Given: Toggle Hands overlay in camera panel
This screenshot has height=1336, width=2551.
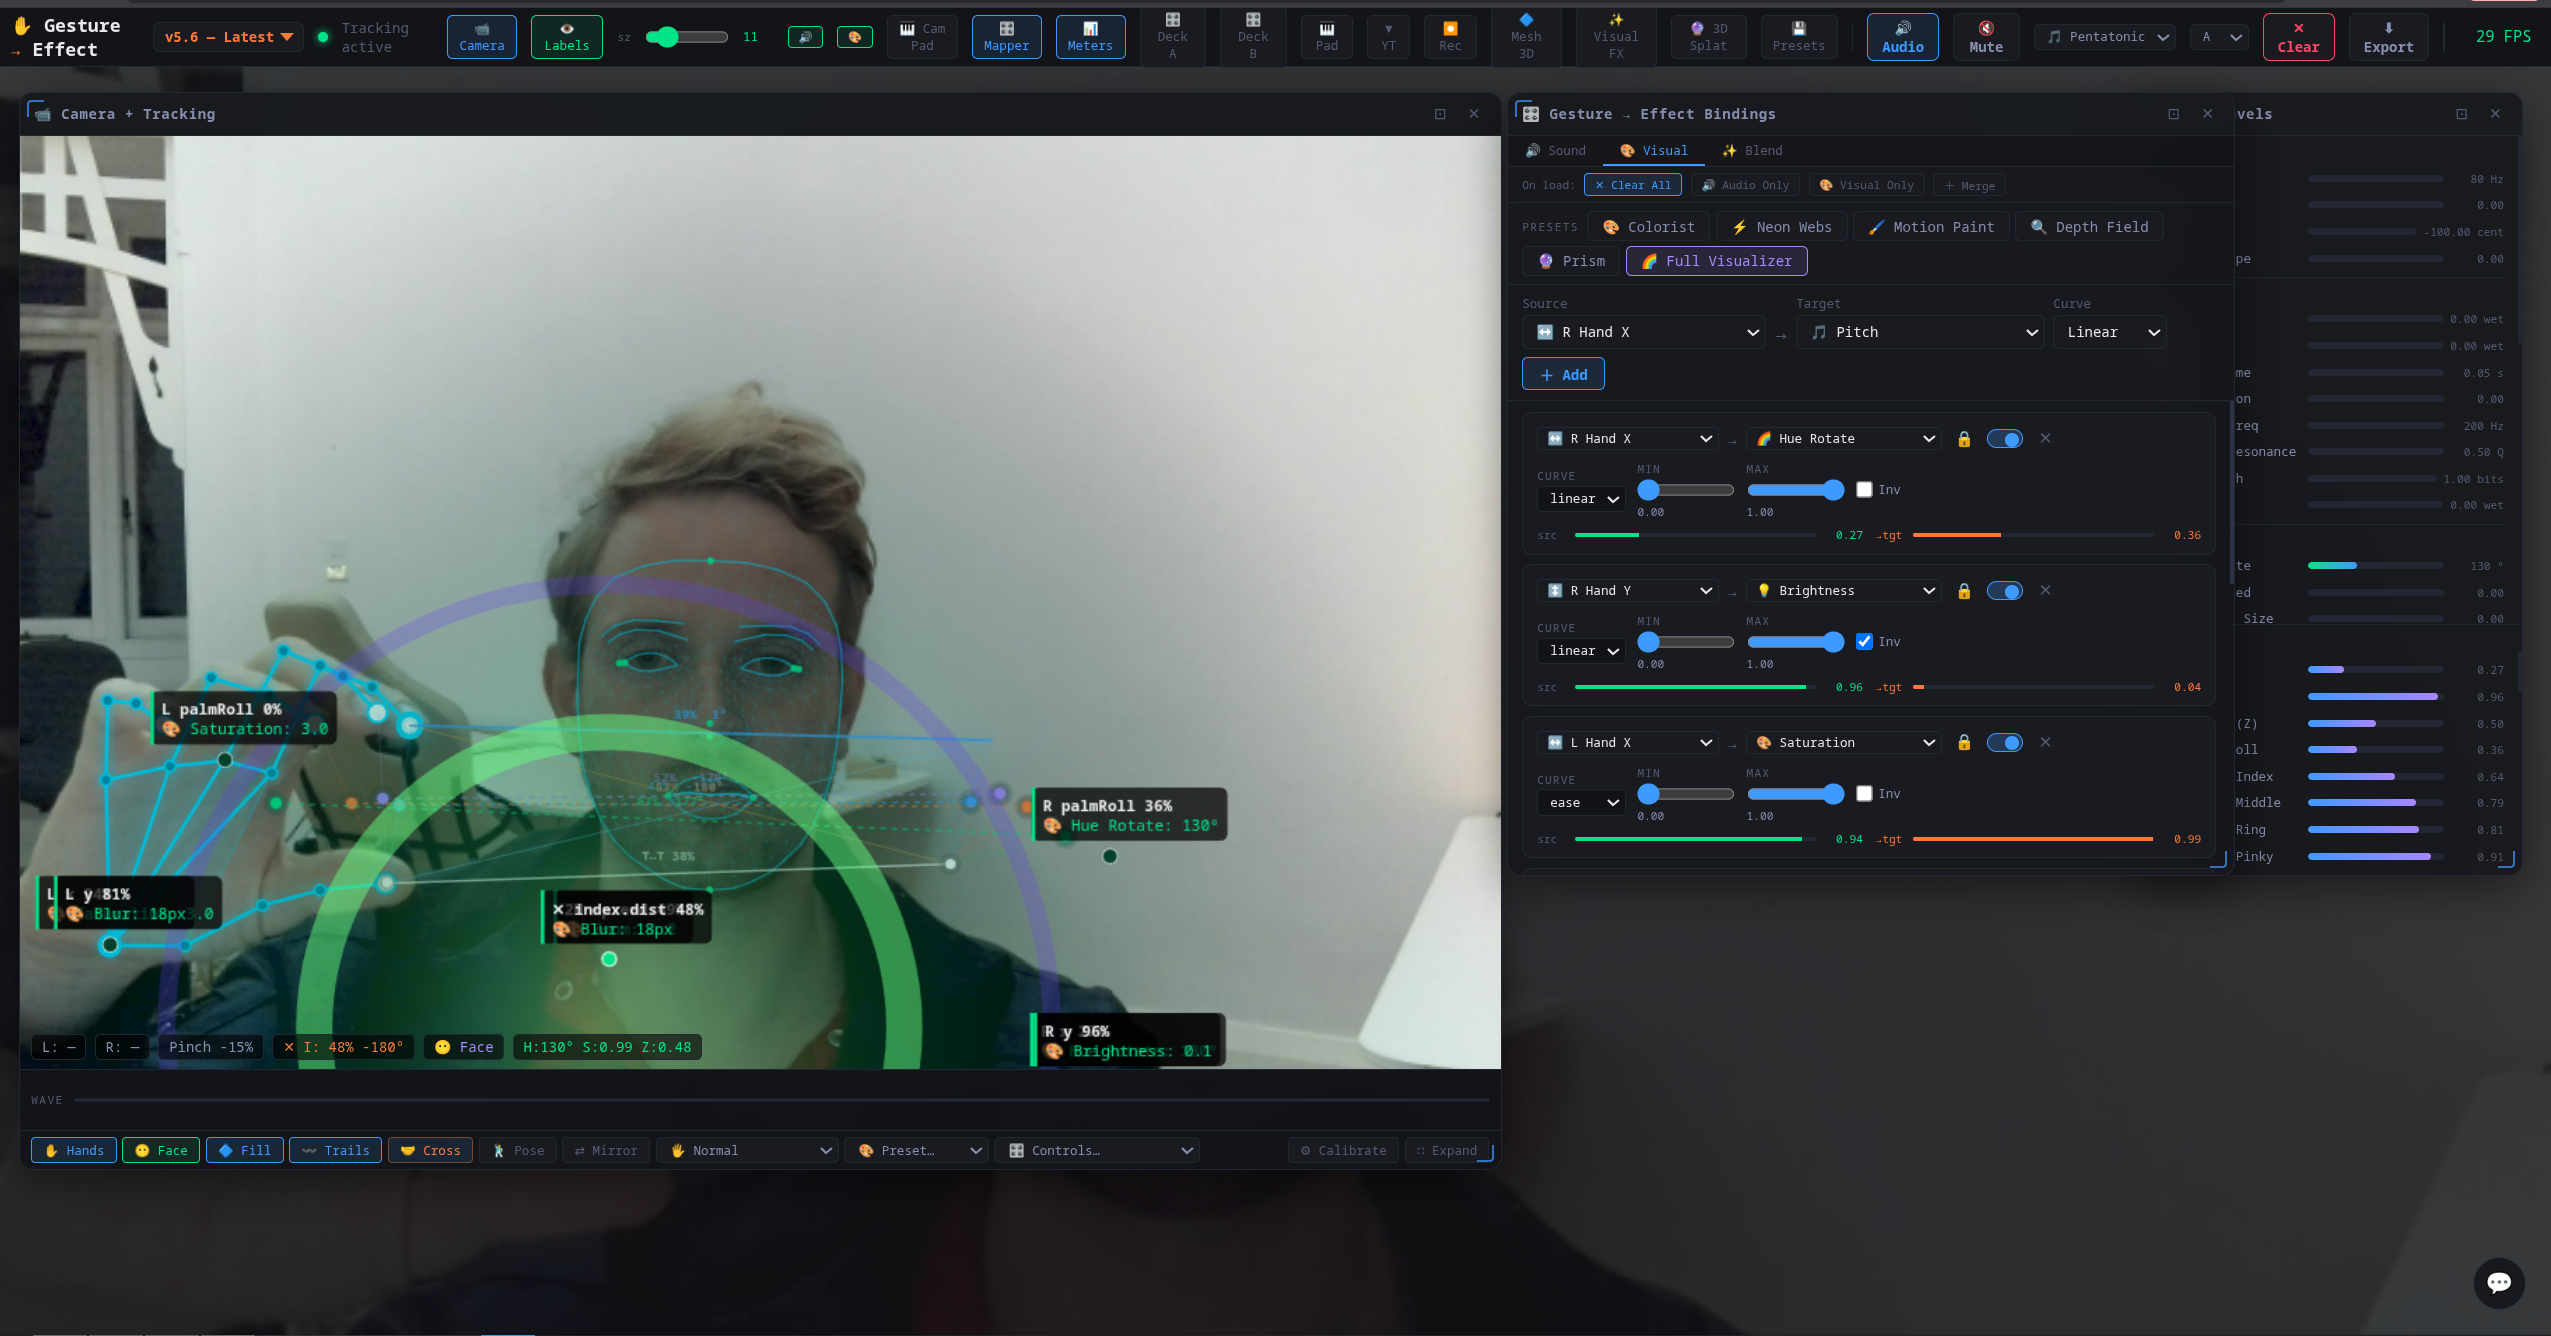Looking at the screenshot, I should pyautogui.click(x=74, y=1151).
